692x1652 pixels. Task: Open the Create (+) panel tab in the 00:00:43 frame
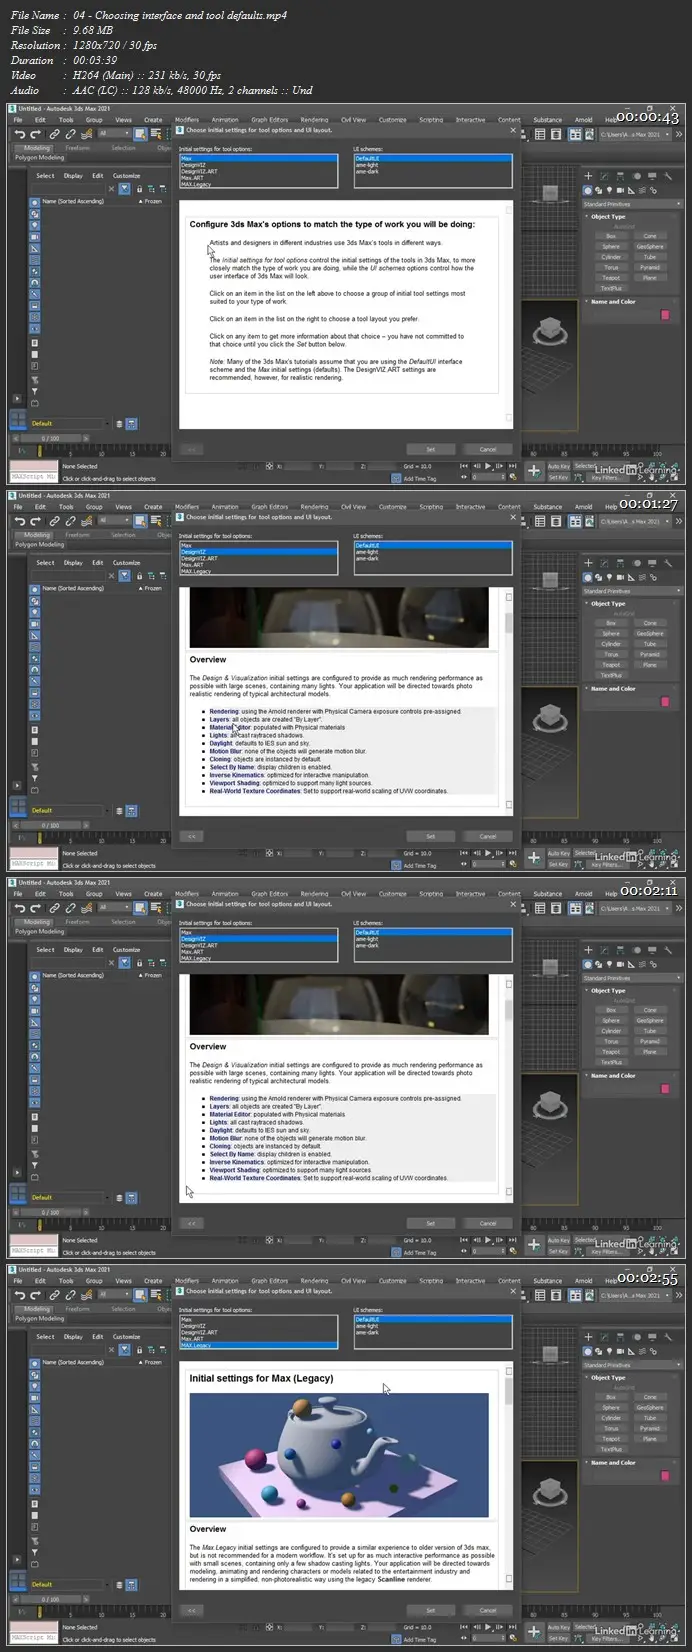[589, 176]
